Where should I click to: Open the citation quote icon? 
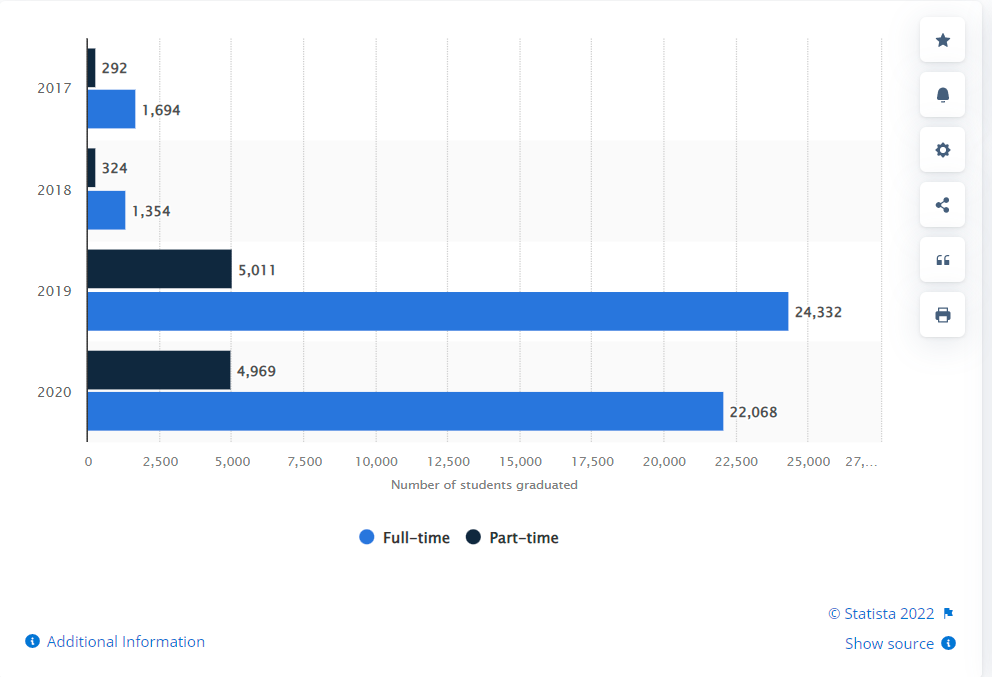coord(942,260)
